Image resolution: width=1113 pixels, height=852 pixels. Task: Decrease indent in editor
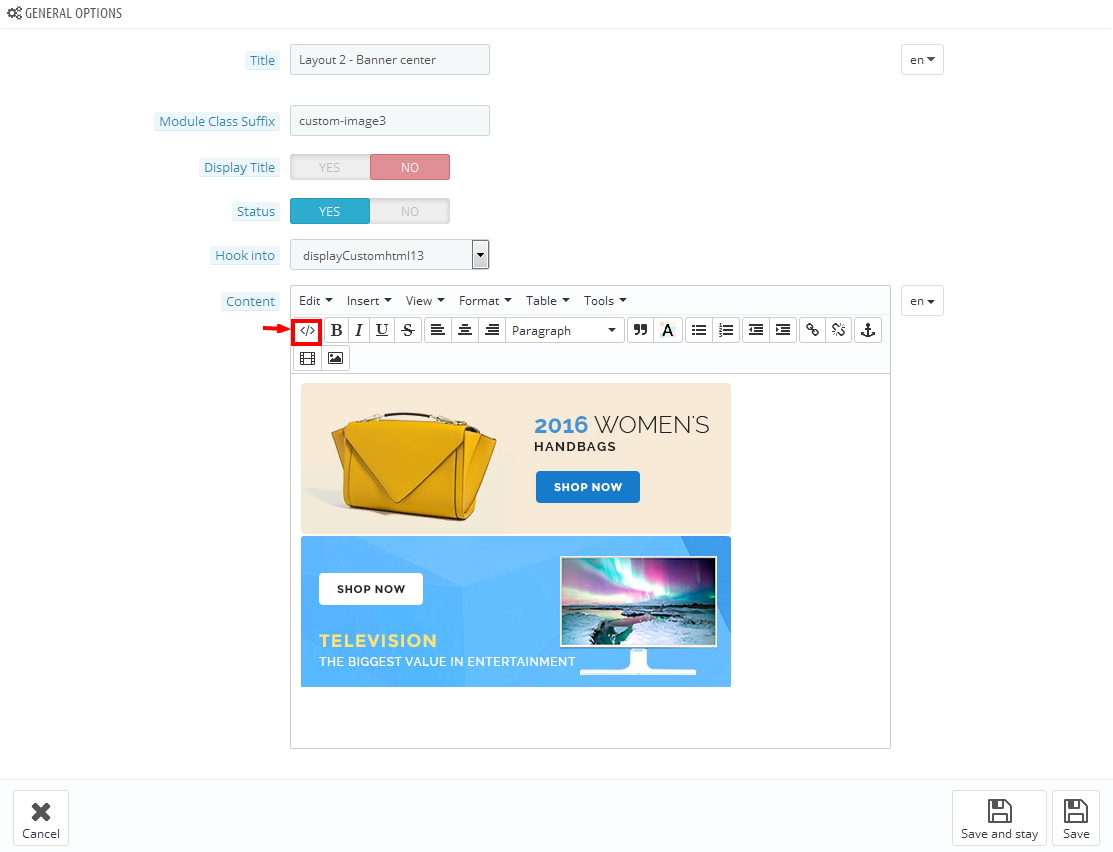pos(756,330)
